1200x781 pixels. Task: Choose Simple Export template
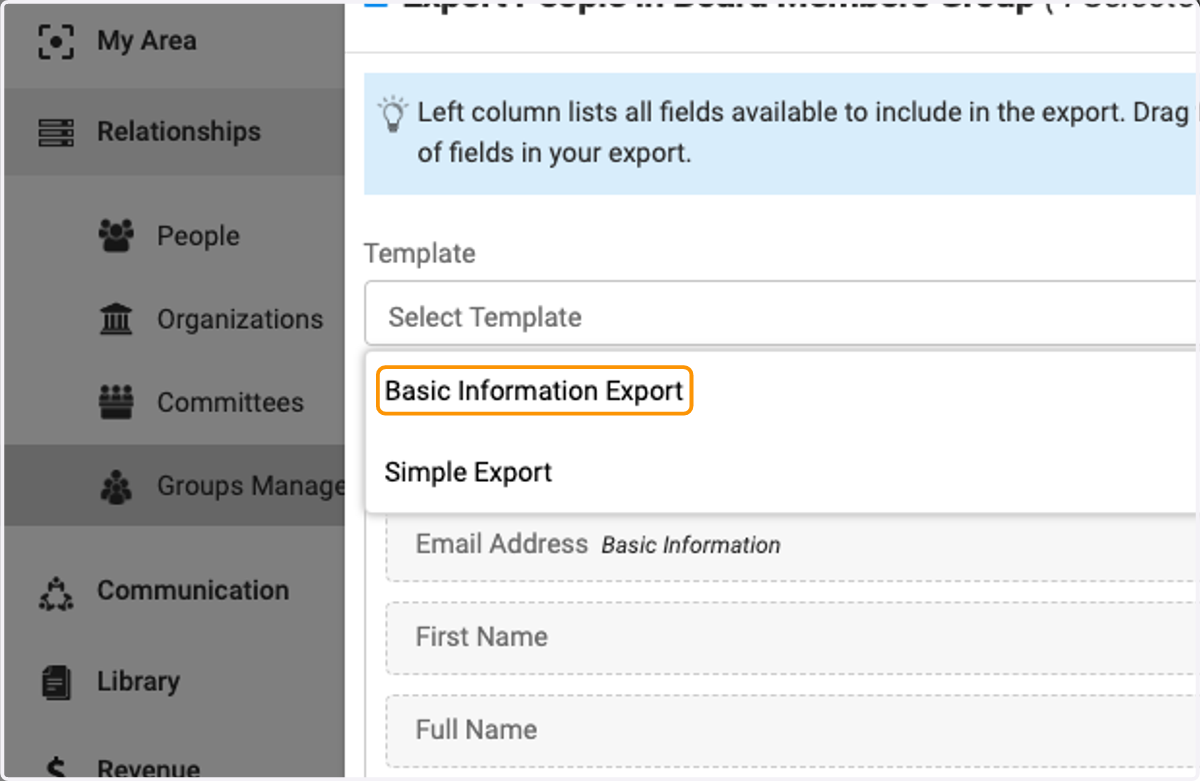coord(468,472)
